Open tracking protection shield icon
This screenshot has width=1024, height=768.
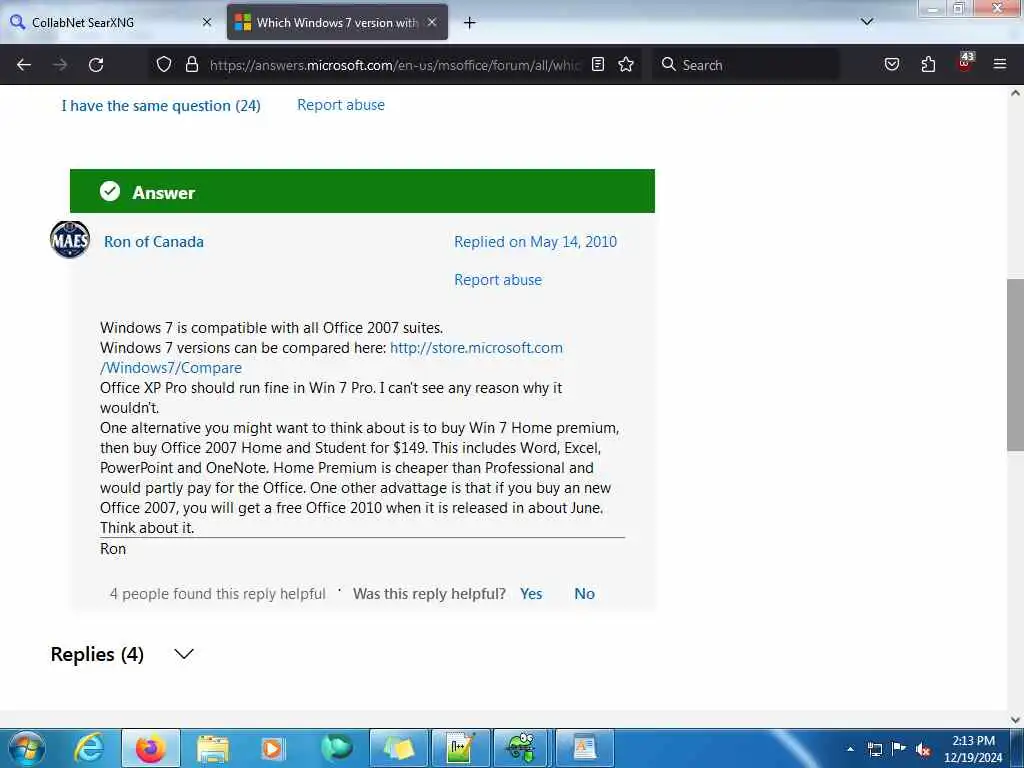coord(164,65)
